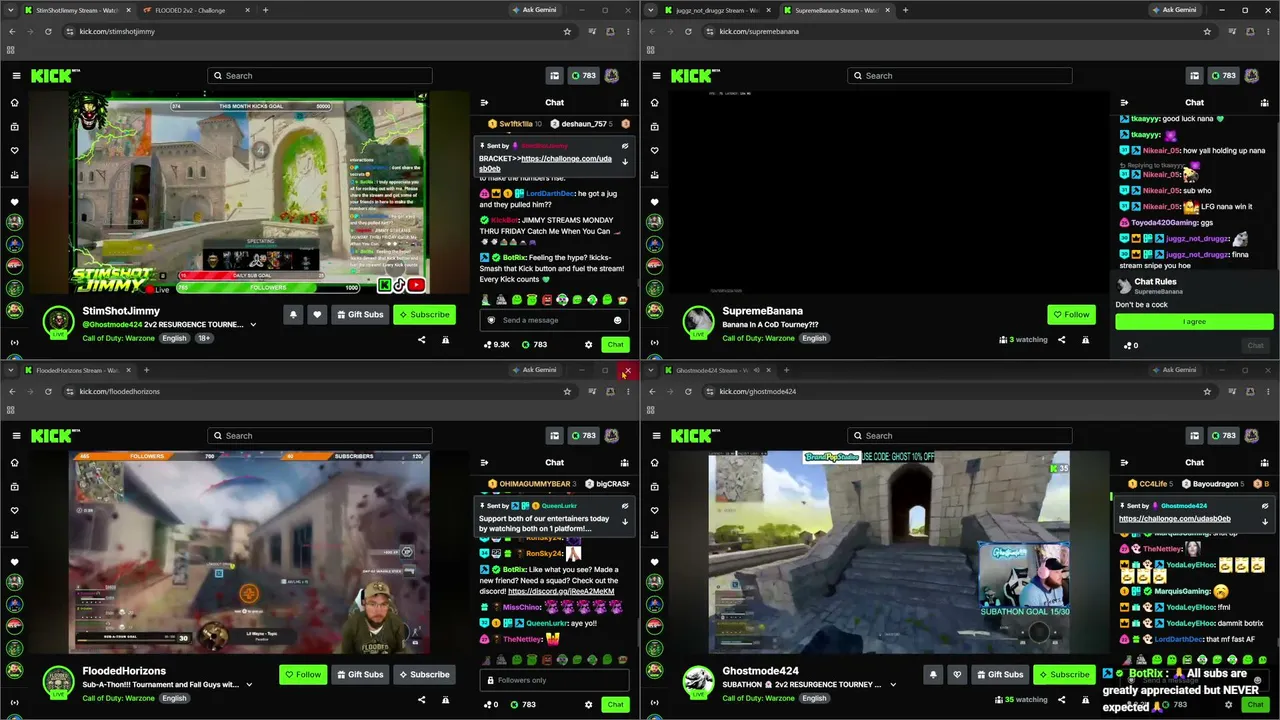Follow the FloodedHorizons channel

click(x=303, y=674)
